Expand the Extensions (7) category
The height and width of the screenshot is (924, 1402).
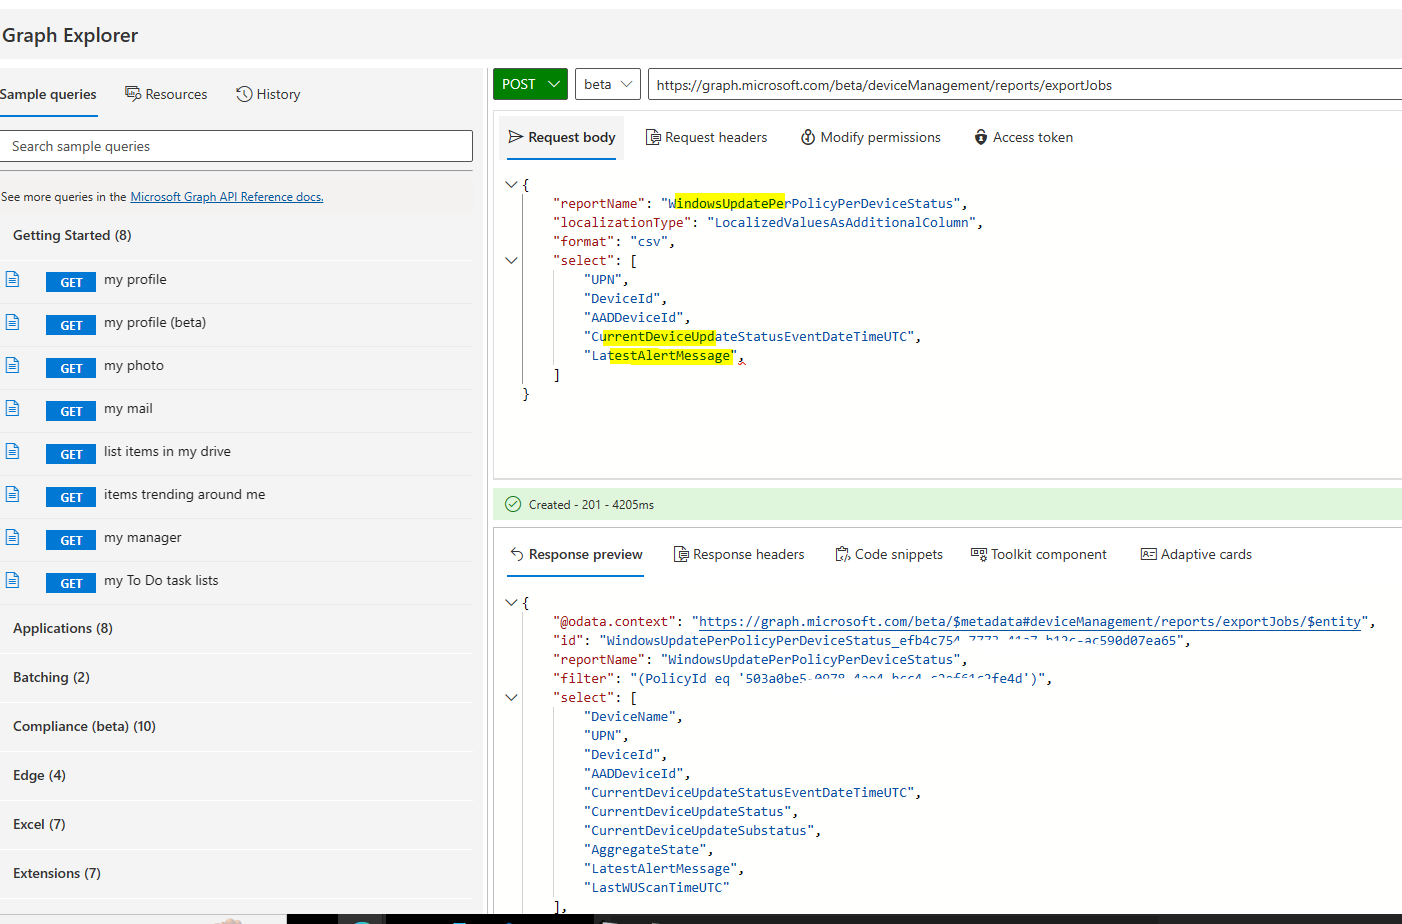coord(236,873)
